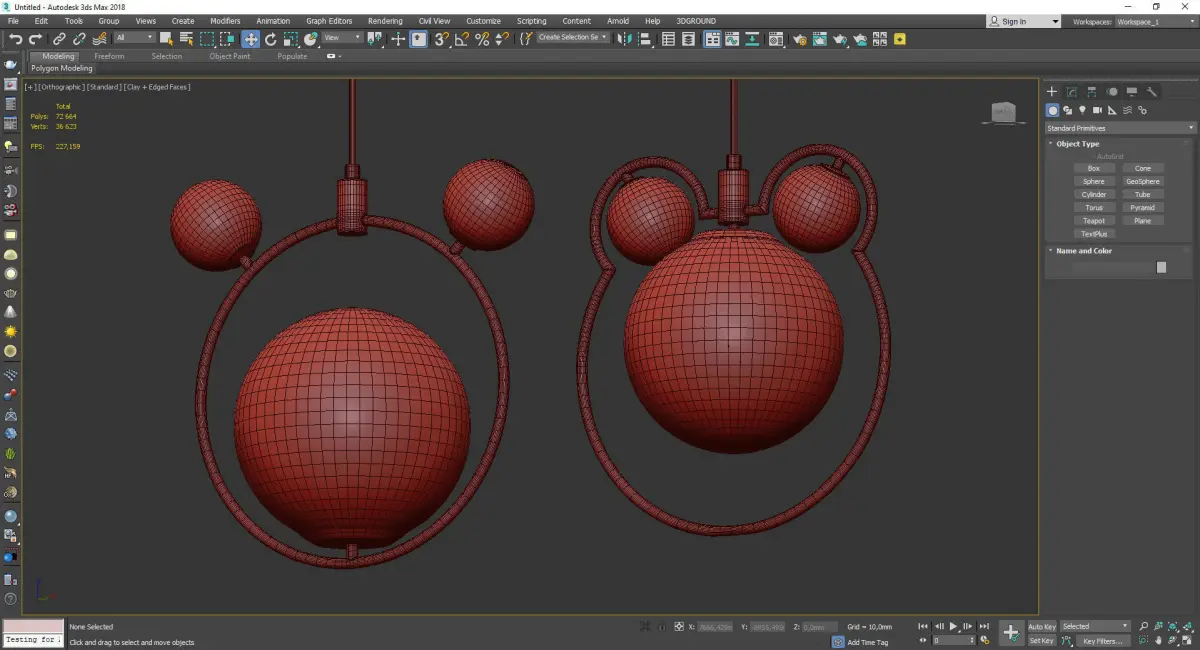The width and height of the screenshot is (1200, 650).
Task: Click the Undo arrow in the main toolbar
Action: (x=15, y=39)
